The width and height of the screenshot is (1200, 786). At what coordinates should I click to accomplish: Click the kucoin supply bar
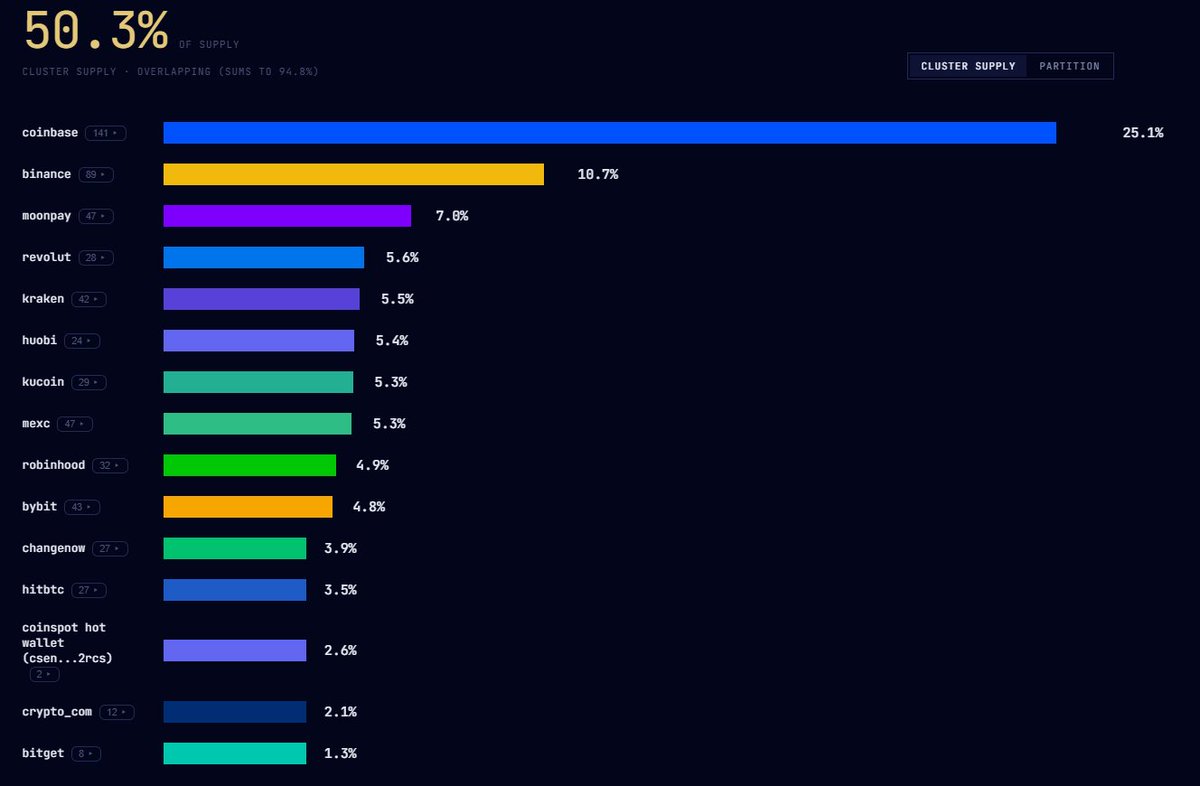point(258,382)
